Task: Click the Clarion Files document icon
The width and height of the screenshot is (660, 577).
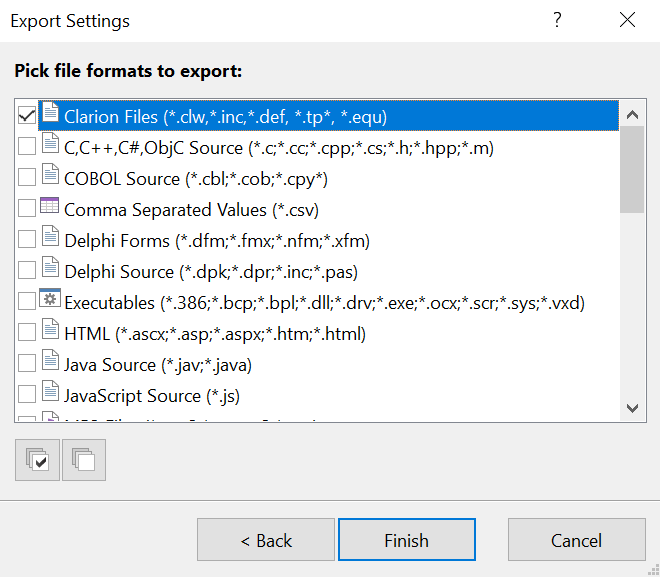Action: coord(50,115)
